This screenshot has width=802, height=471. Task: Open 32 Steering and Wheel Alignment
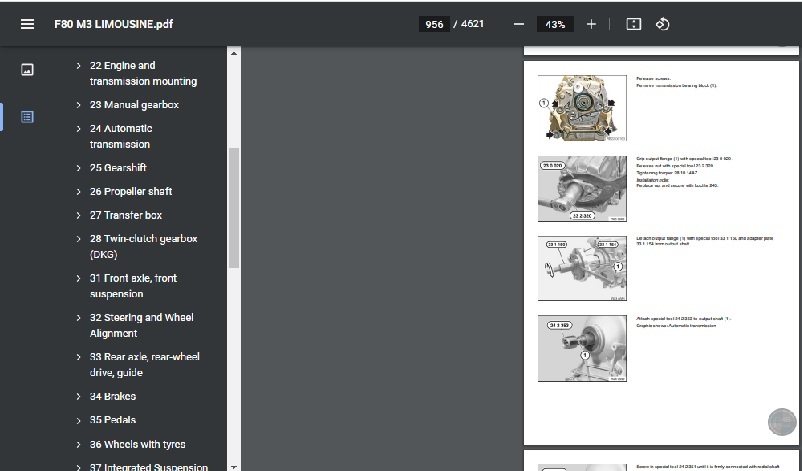(142, 325)
